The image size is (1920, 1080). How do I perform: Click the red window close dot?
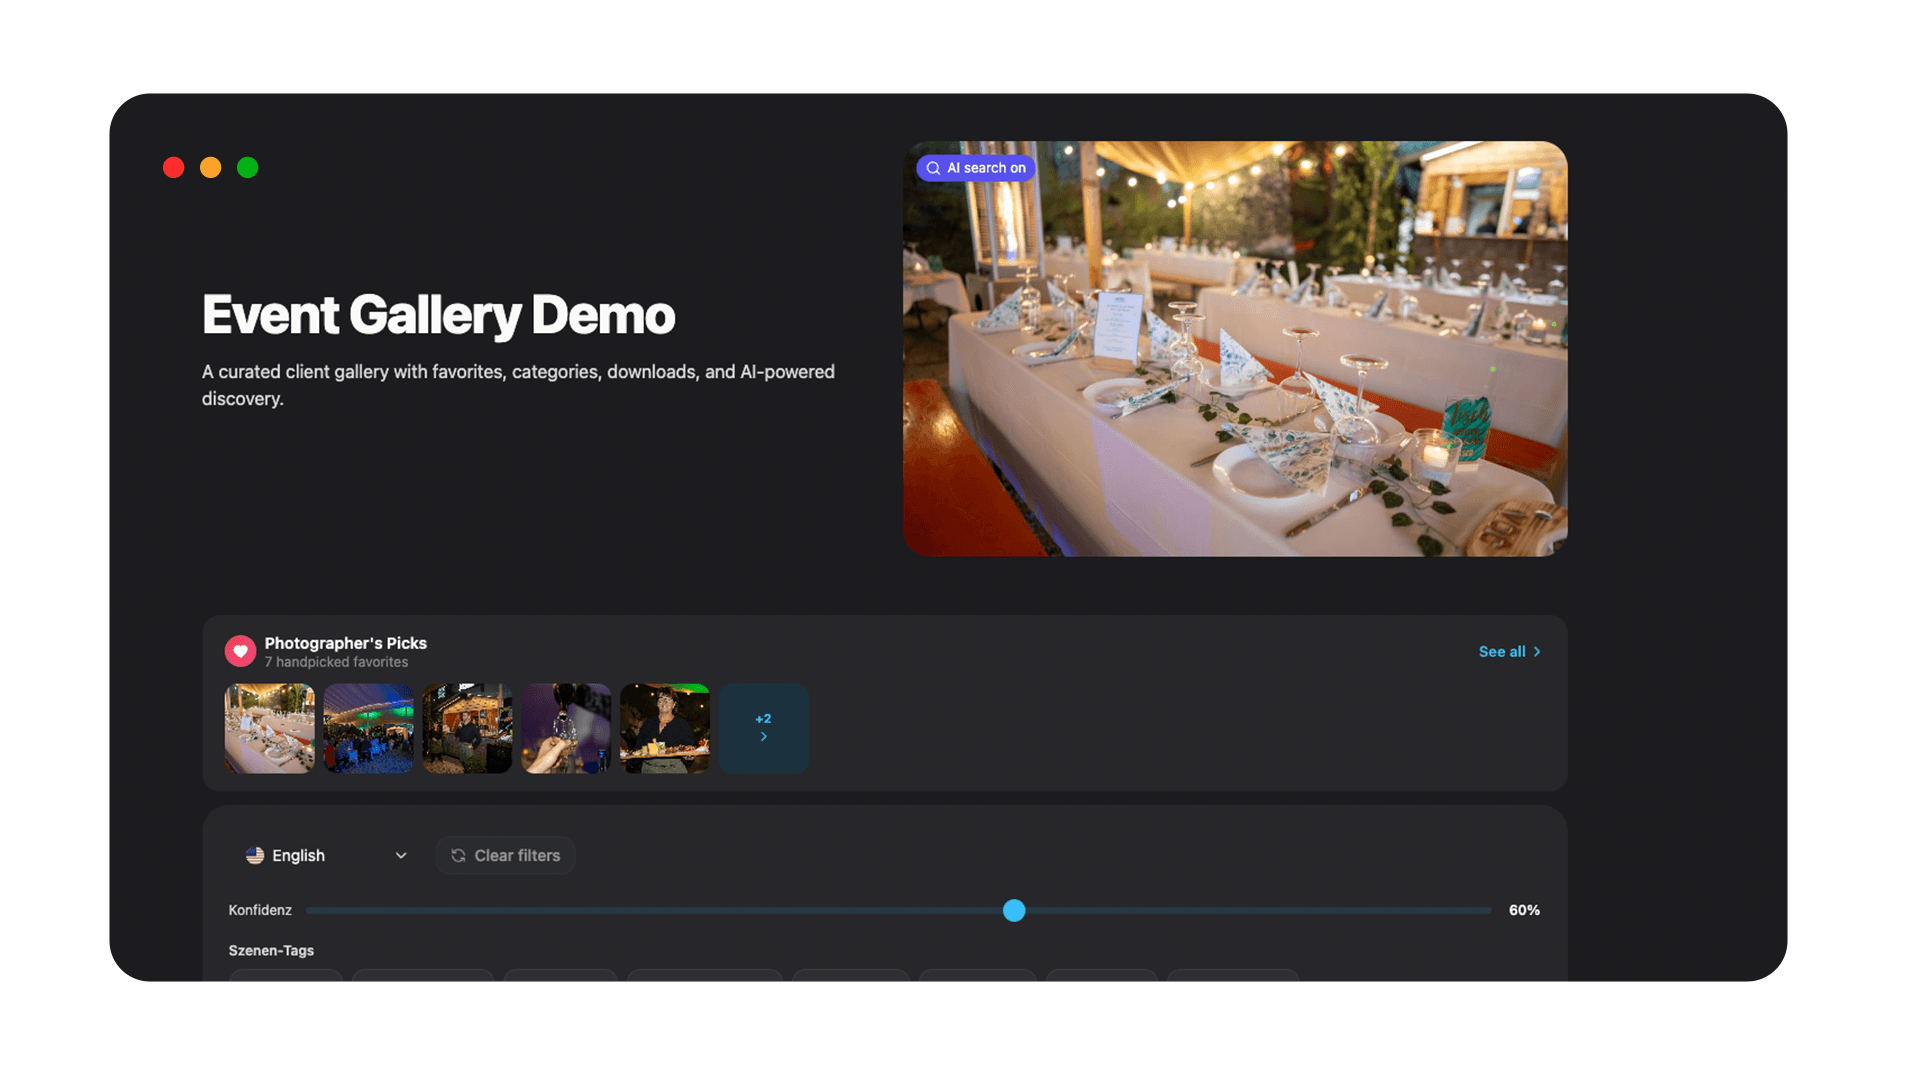[174, 168]
